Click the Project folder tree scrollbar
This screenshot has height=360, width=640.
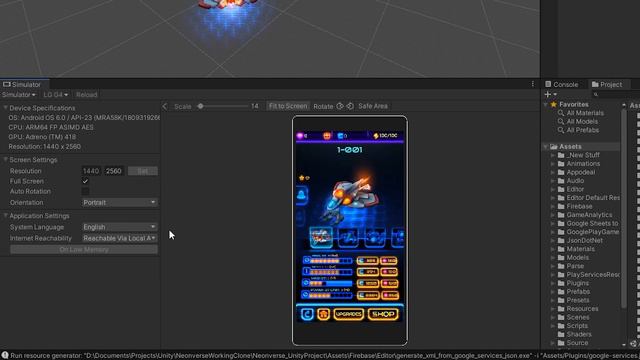click(624, 208)
